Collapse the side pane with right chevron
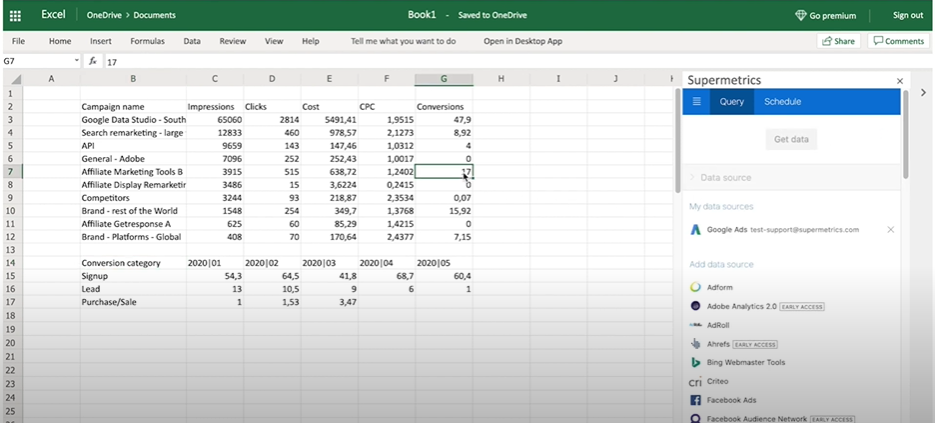Image resolution: width=935 pixels, height=423 pixels. [922, 92]
